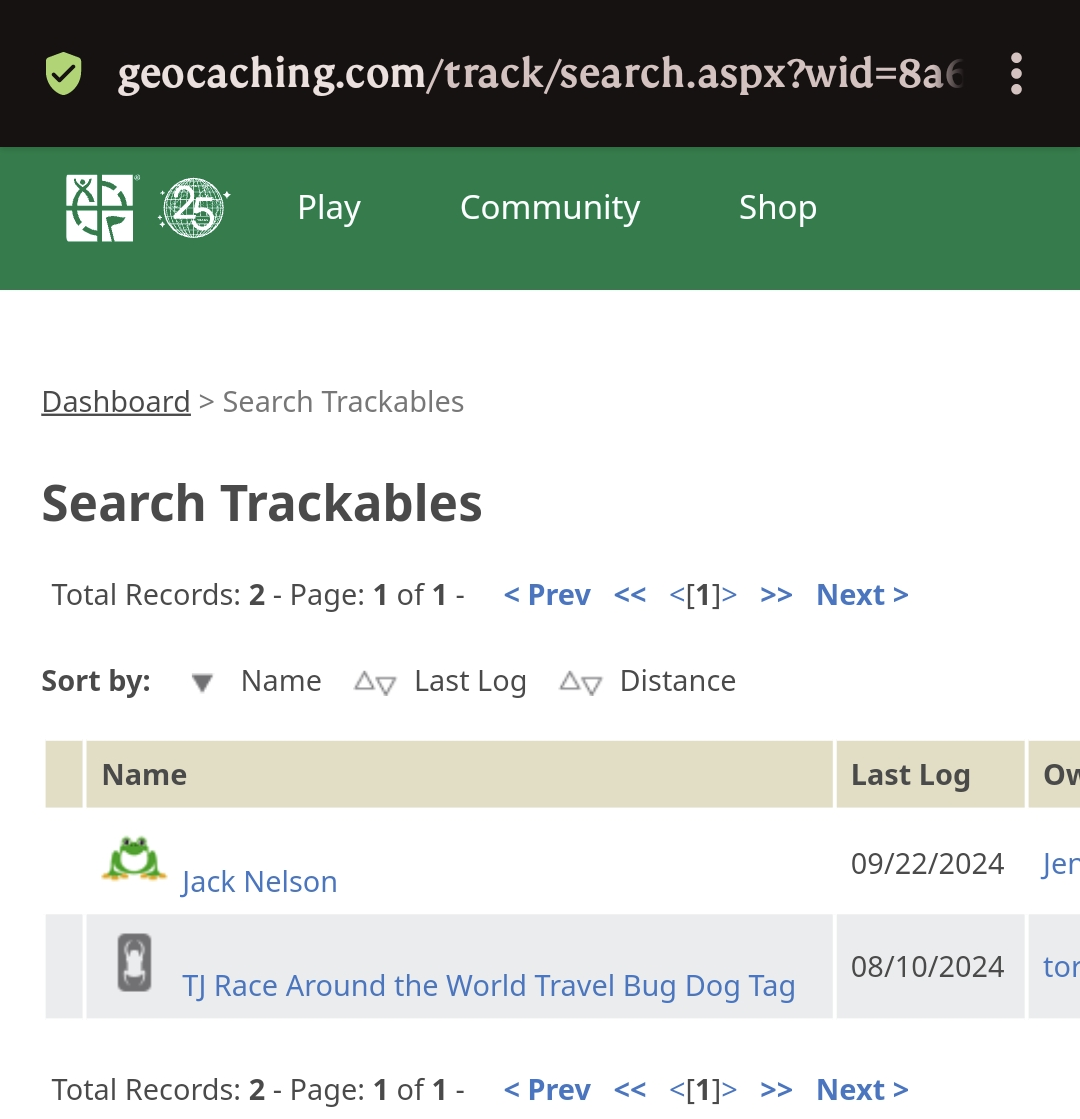This screenshot has height=1119, width=1080.
Task: Open TJ Race Around the World trackable
Action: (488, 986)
